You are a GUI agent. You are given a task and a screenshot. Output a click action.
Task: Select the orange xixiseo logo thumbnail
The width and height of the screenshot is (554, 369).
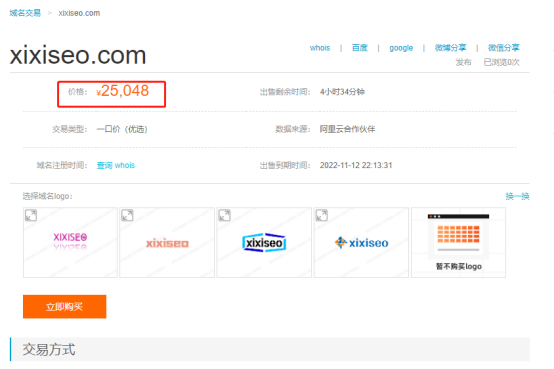pyautogui.click(x=167, y=242)
